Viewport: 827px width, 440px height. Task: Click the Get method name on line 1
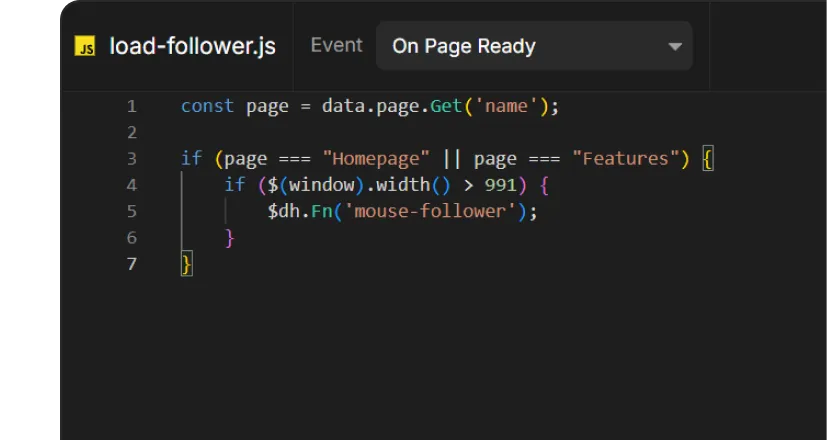[x=446, y=106]
